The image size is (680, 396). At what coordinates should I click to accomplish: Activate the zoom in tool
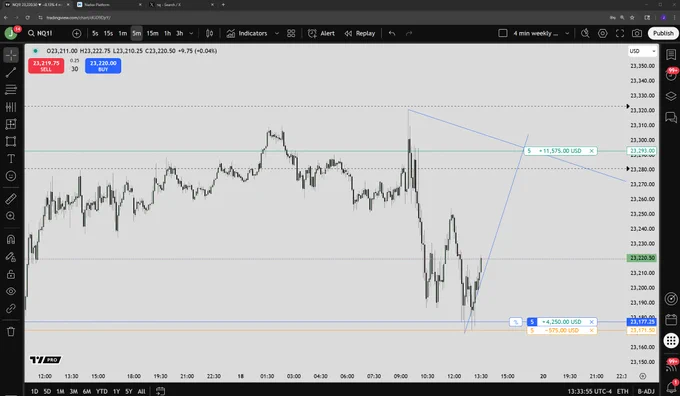click(11, 216)
